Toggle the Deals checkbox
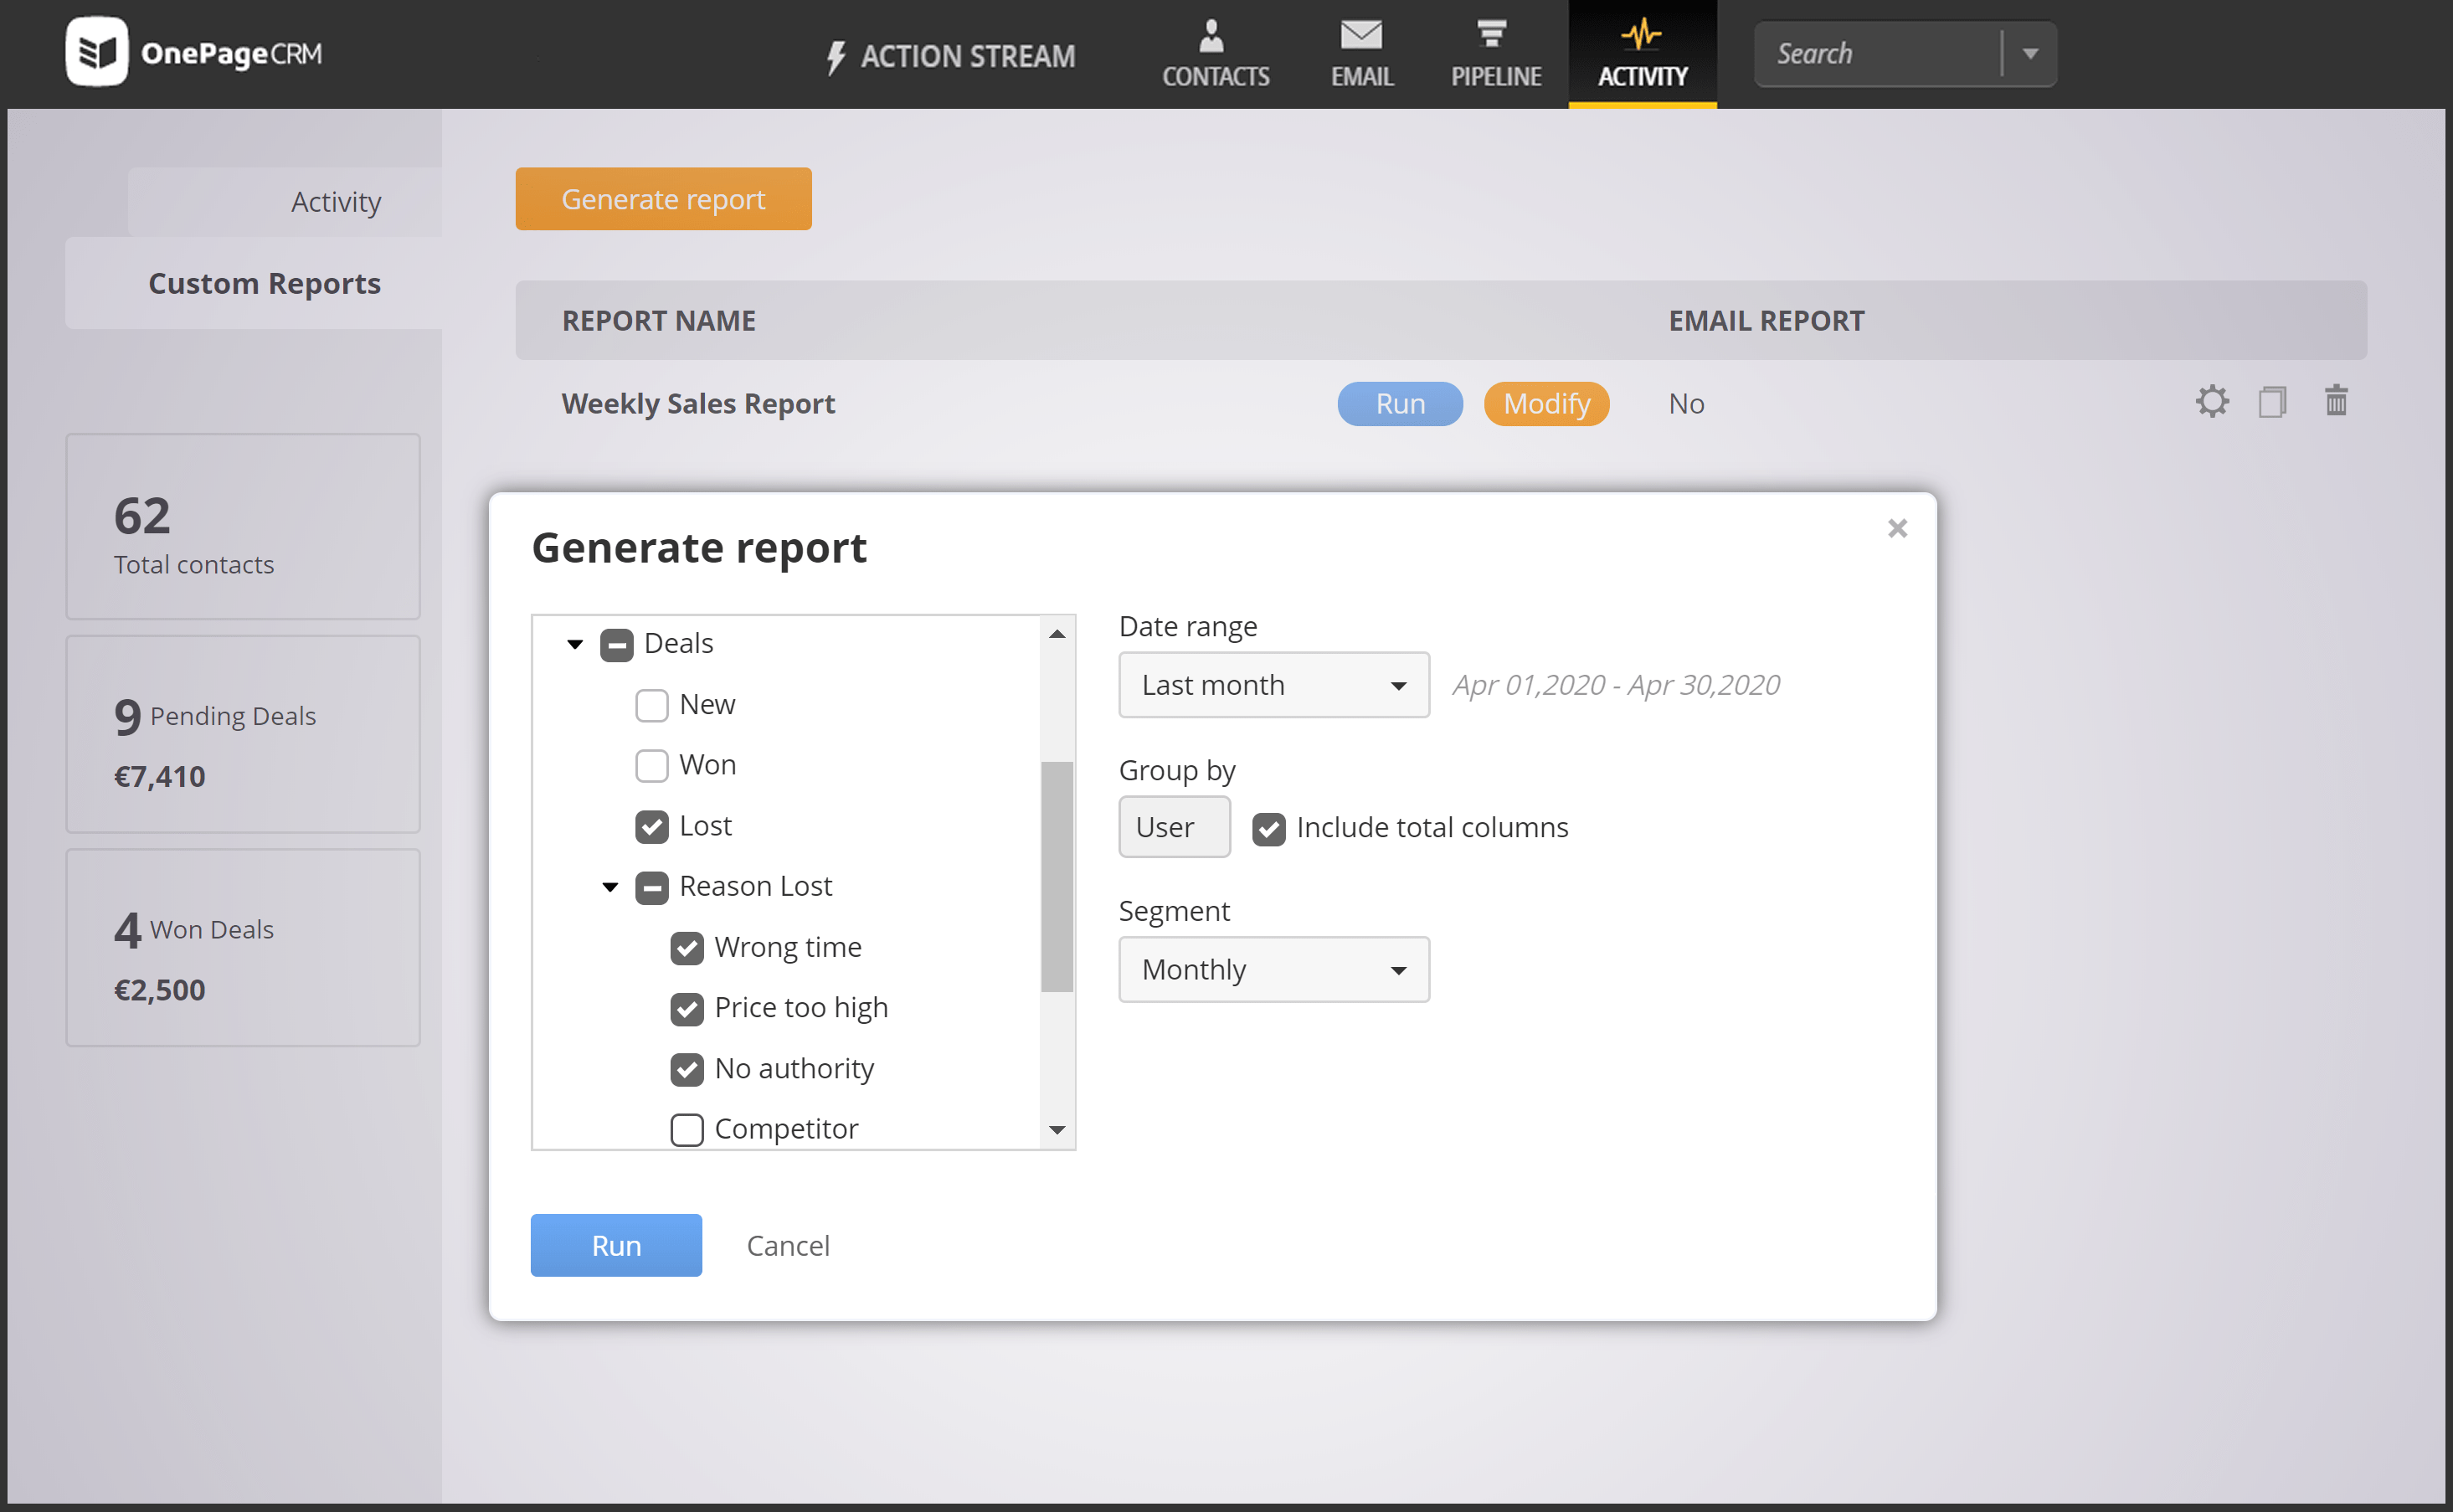Image resolution: width=2453 pixels, height=1512 pixels. 617,645
